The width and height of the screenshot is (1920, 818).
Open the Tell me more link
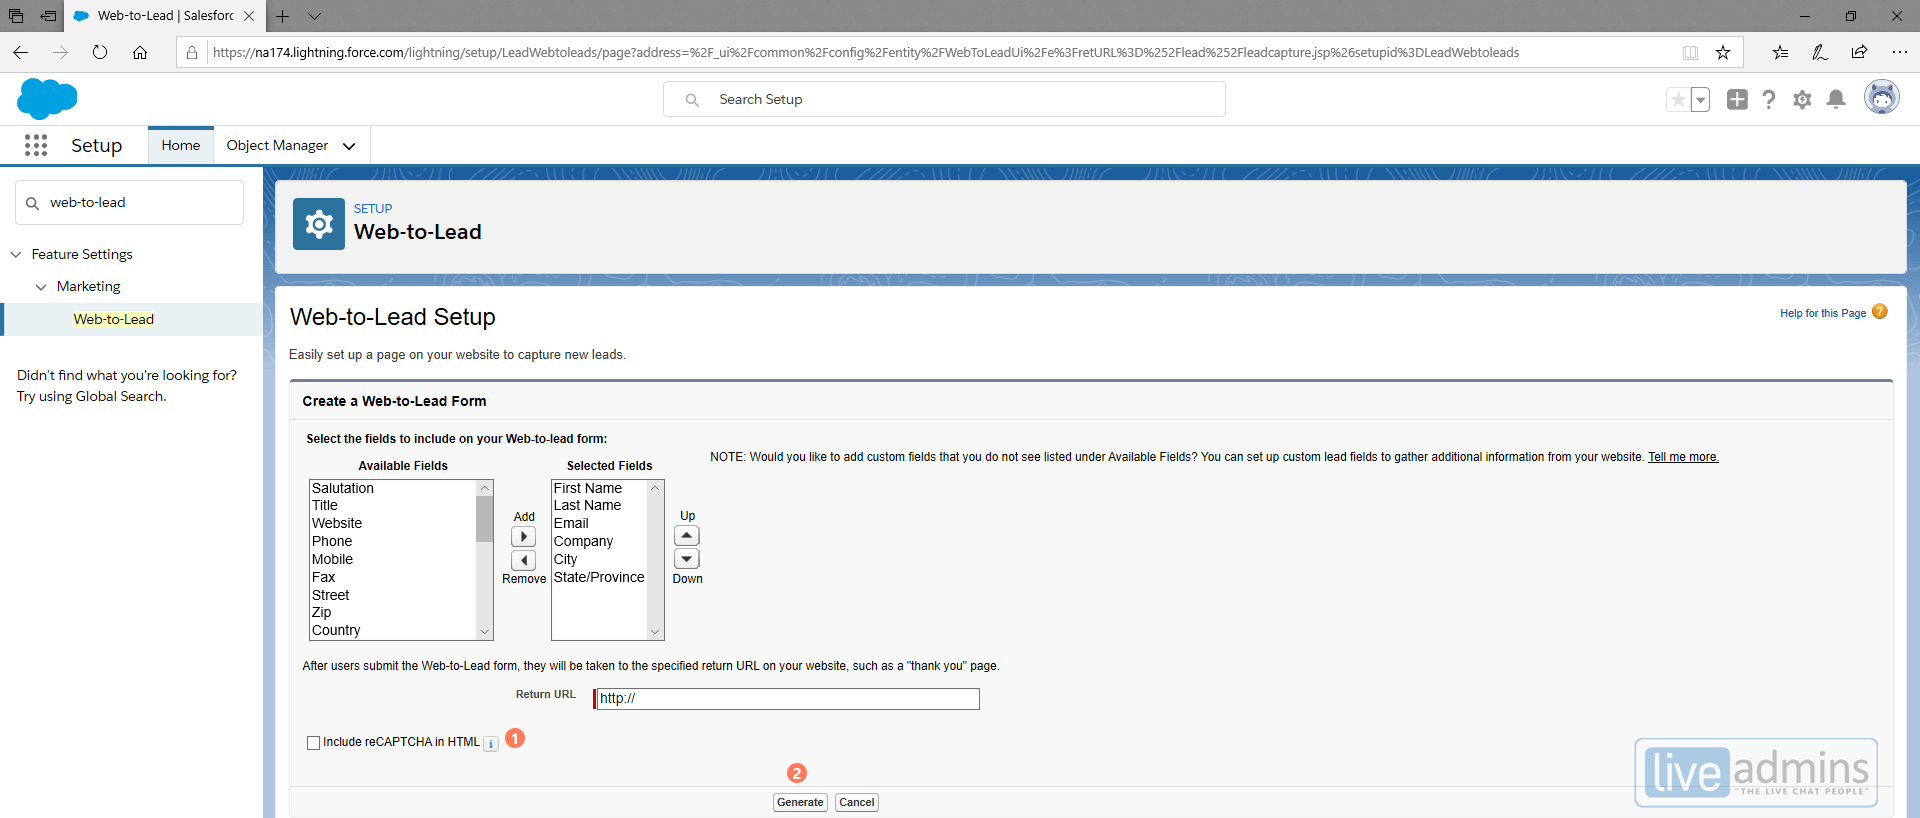[1683, 457]
